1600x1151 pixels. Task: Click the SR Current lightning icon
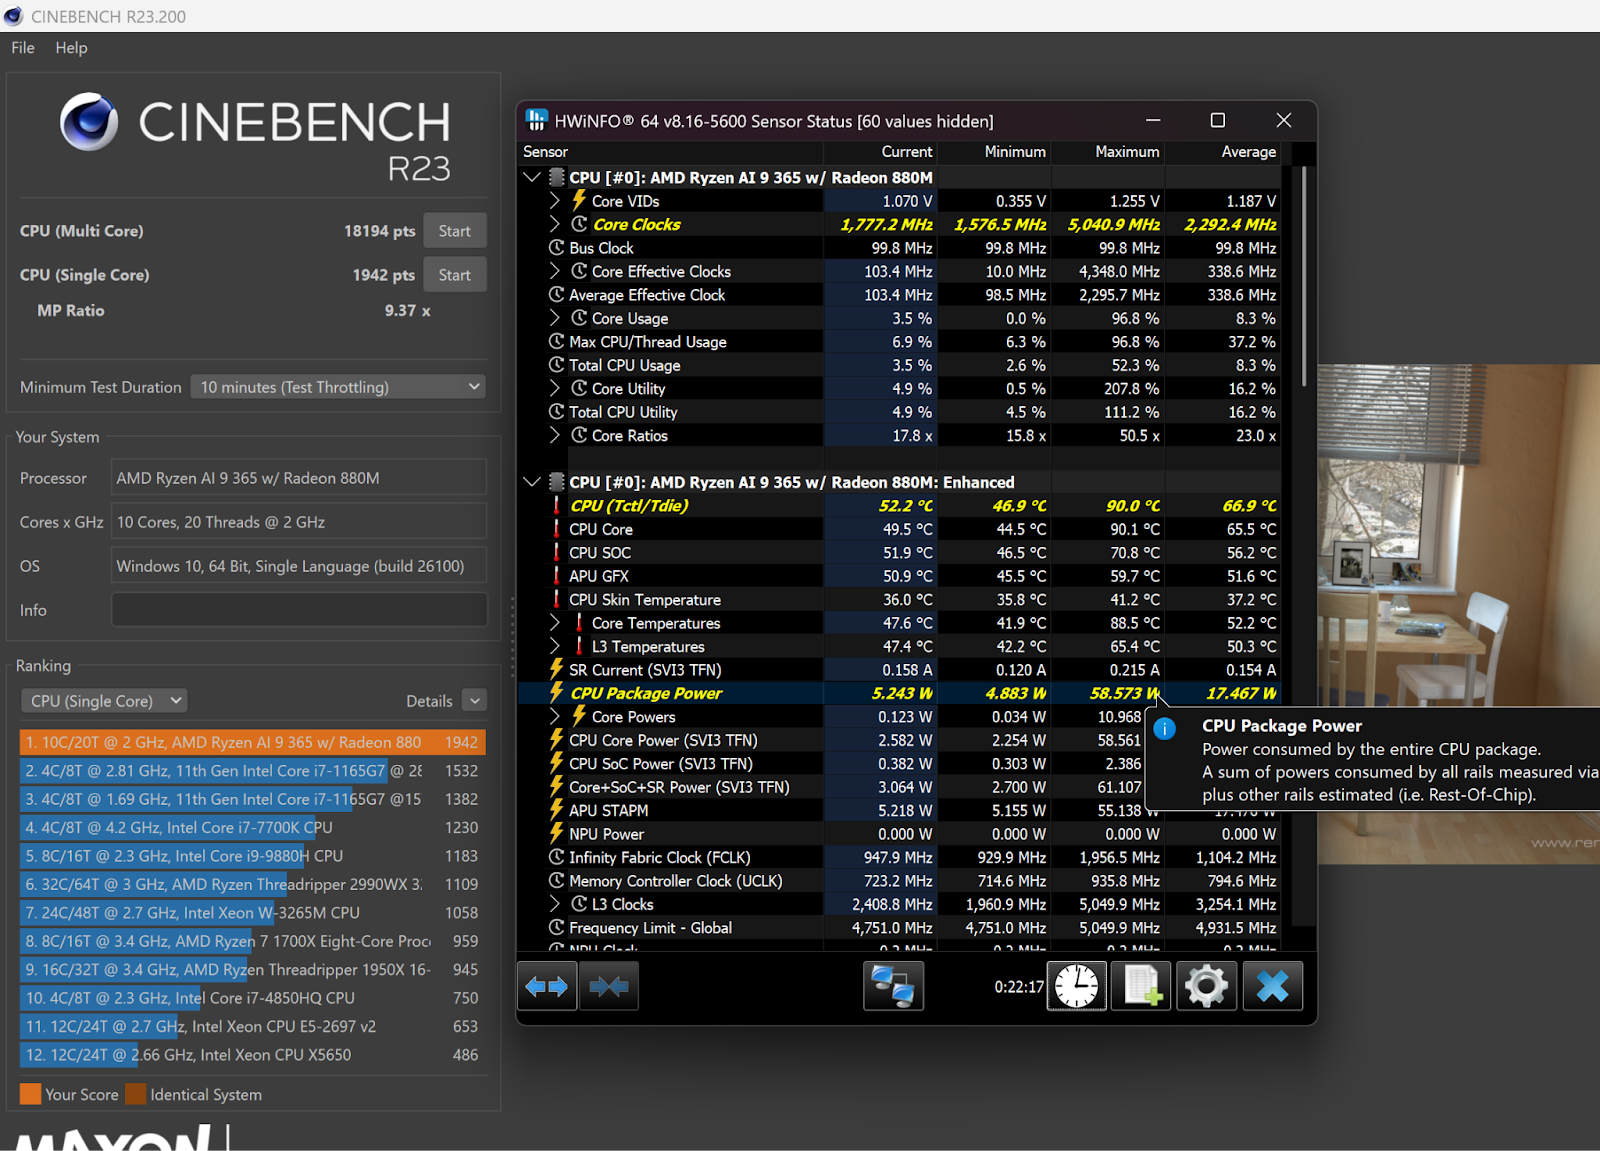pos(557,669)
